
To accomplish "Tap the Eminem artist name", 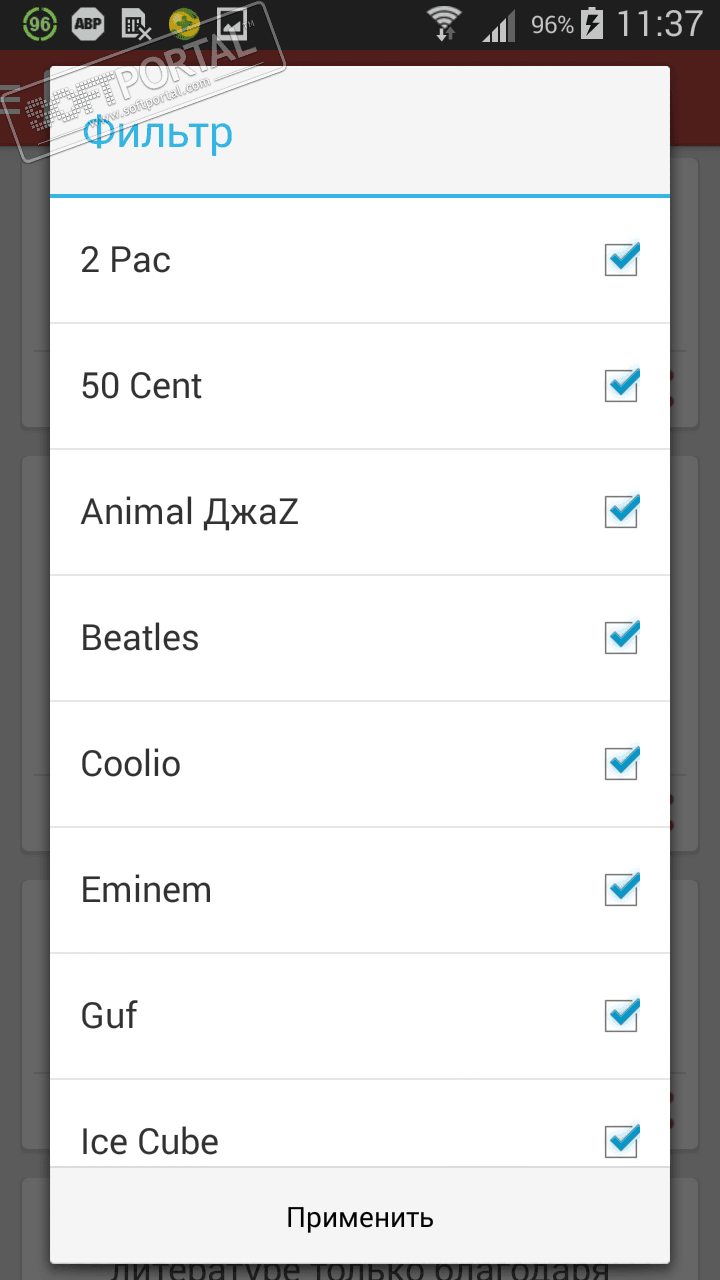I will pos(146,890).
